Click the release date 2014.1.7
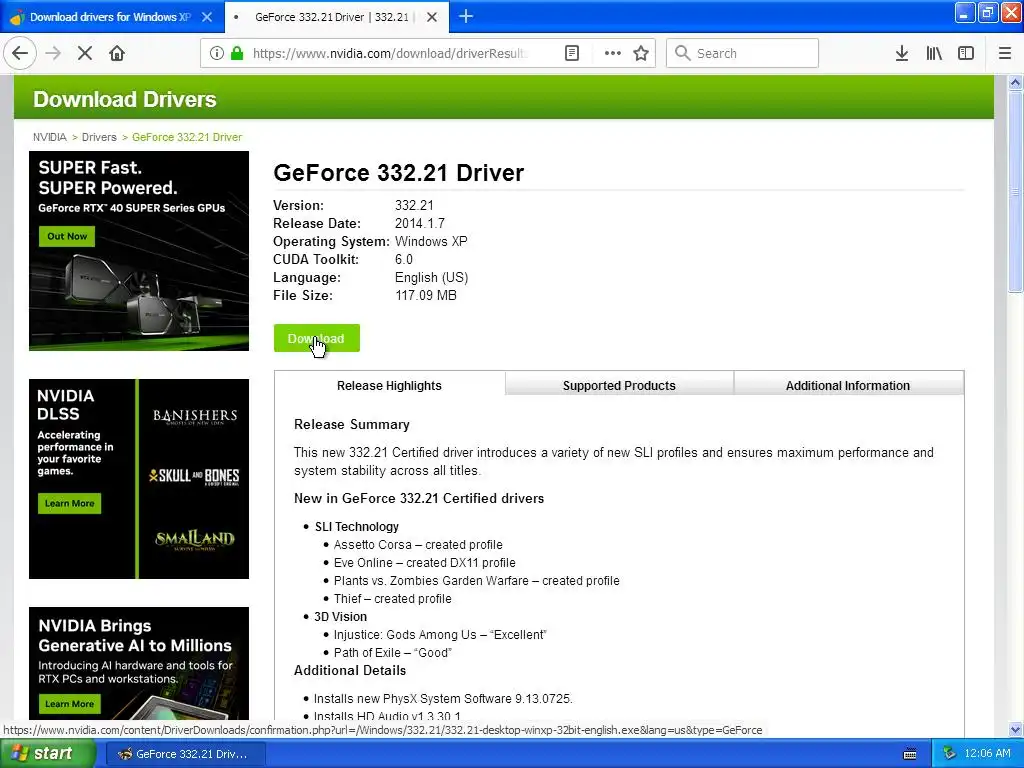Screen dimensions: 1024x768 (x=420, y=223)
